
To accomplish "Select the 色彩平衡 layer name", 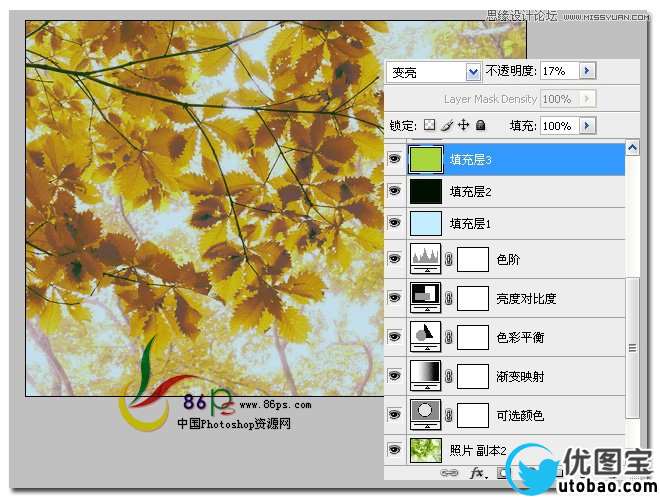I will (520, 337).
